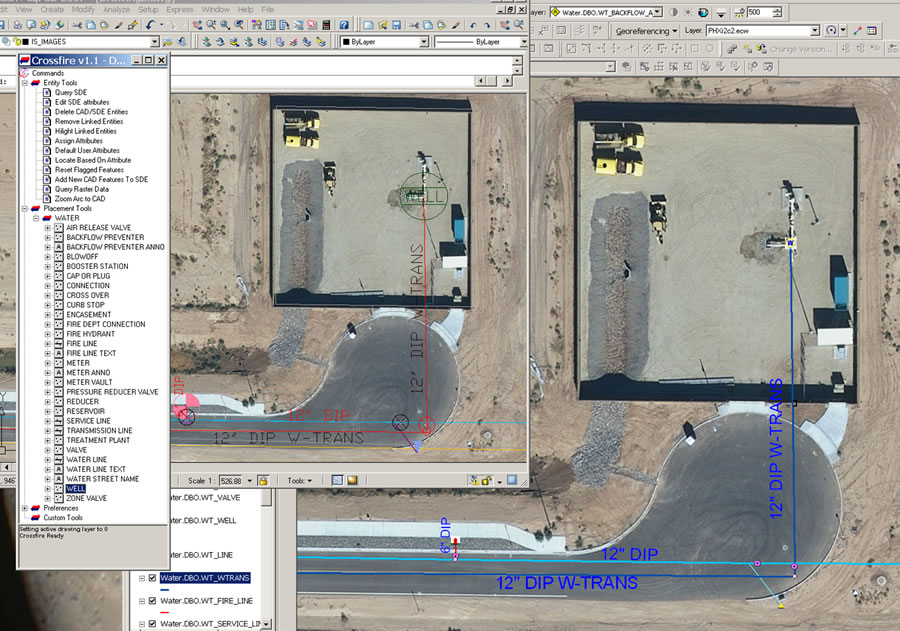This screenshot has height=631, width=900.
Task: Select ZONE VALVE tree item
Action: point(87,498)
